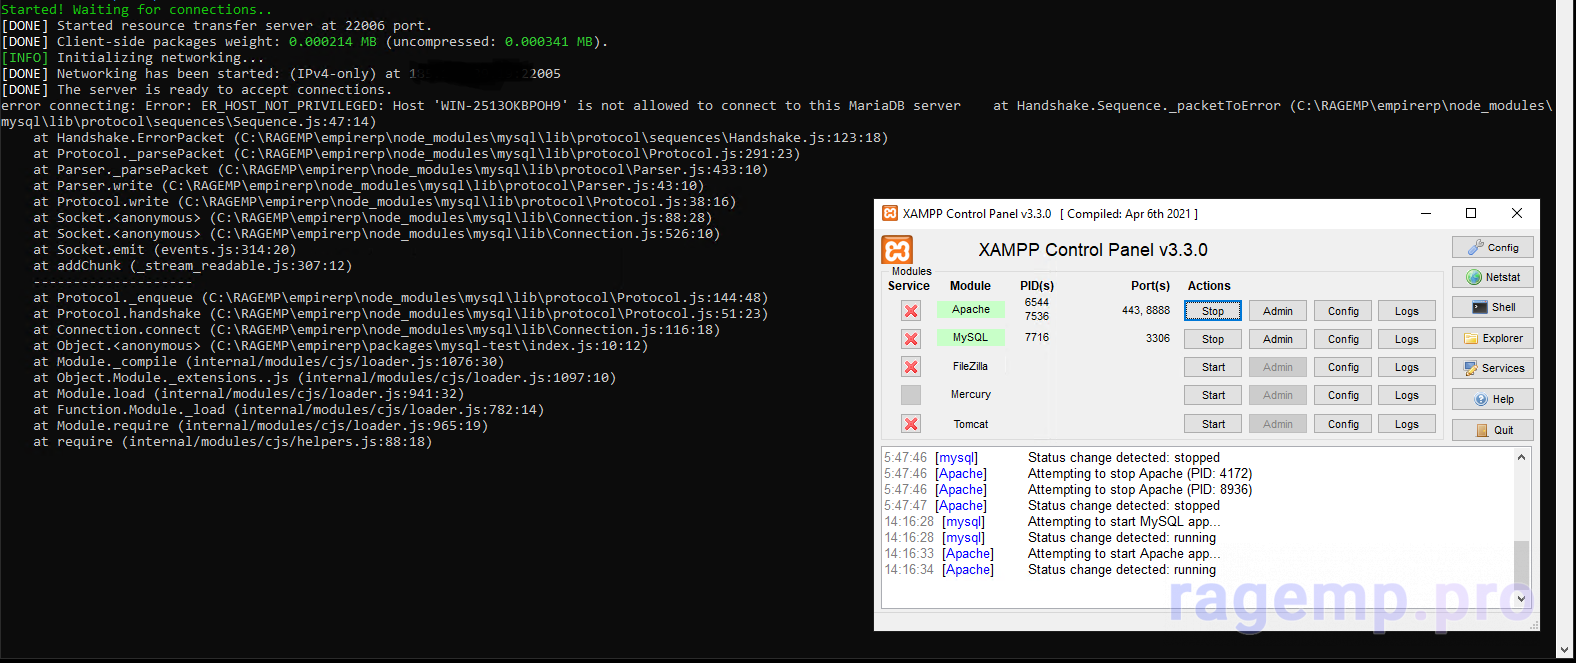The image size is (1576, 663).
Task: Click the terminal window scrollbar down arrow
Action: pos(1566,650)
